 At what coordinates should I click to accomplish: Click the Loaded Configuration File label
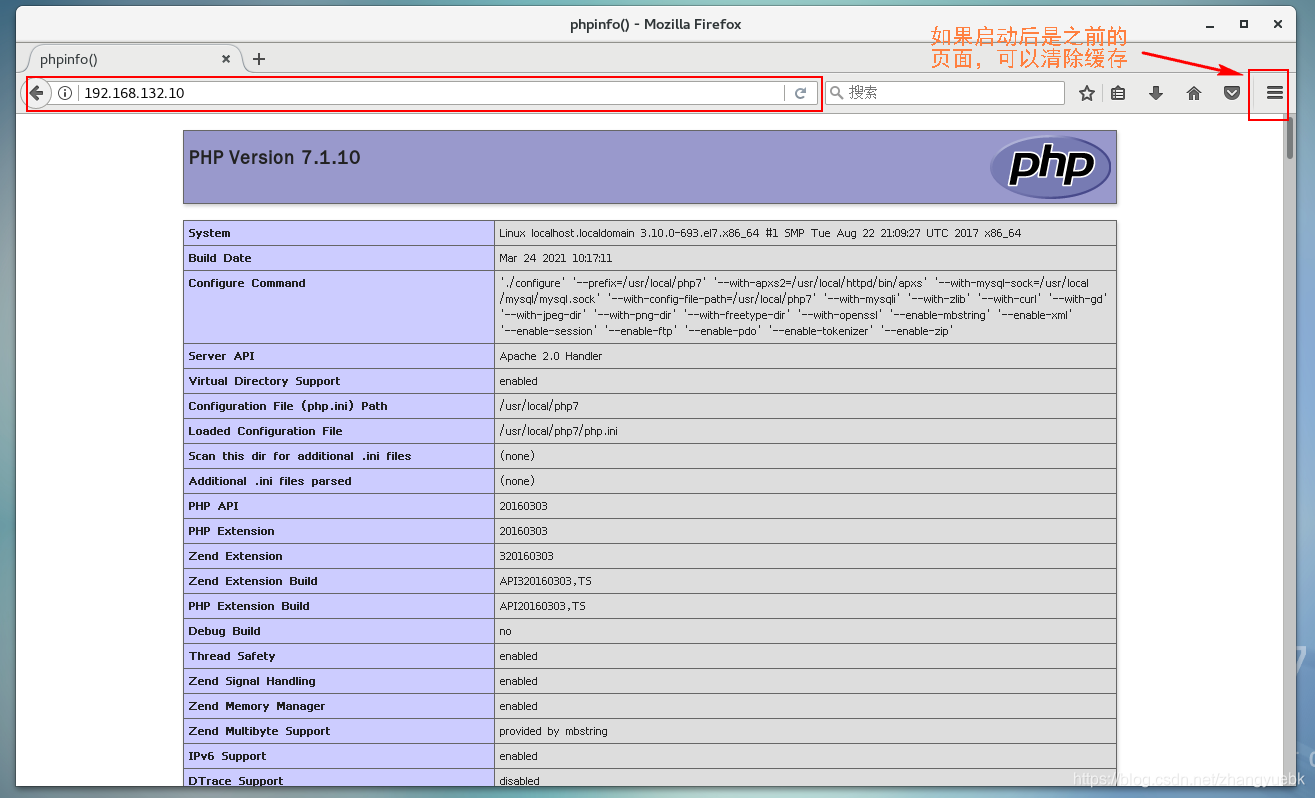[x=265, y=431]
